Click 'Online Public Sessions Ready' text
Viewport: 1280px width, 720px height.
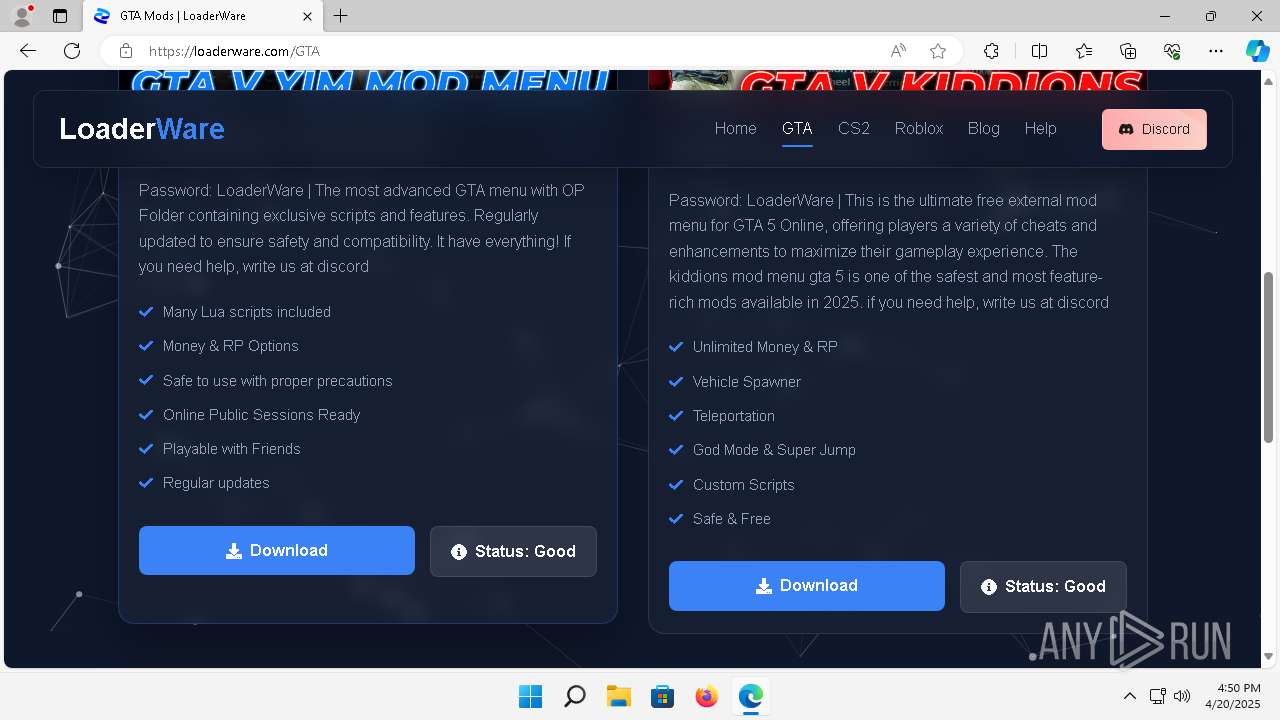[261, 415]
